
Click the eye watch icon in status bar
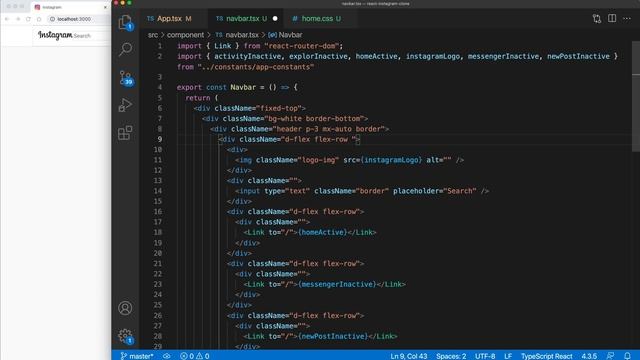point(167,356)
